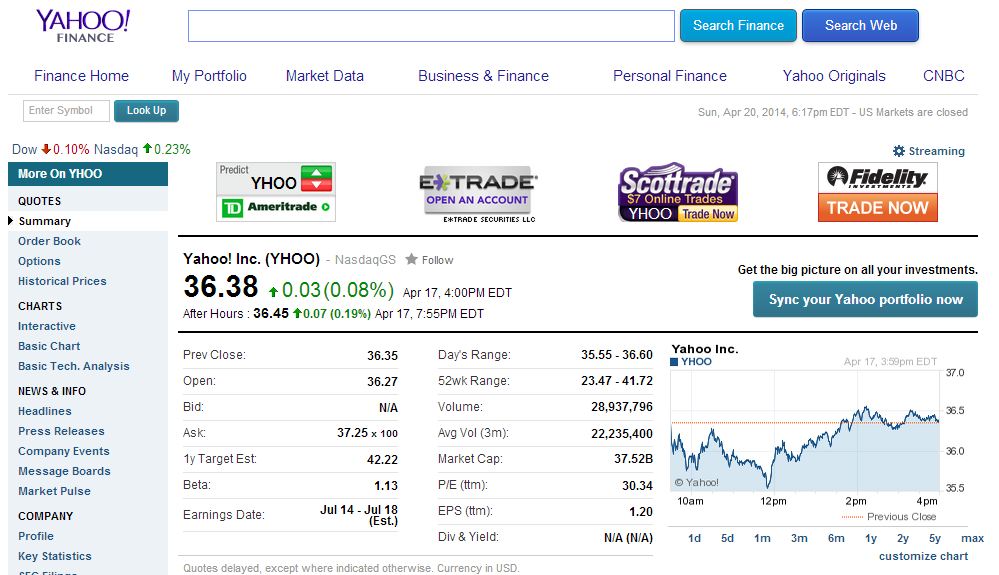
Task: Click the 52wk Range value 23.47 - 41.72
Action: (x=617, y=381)
